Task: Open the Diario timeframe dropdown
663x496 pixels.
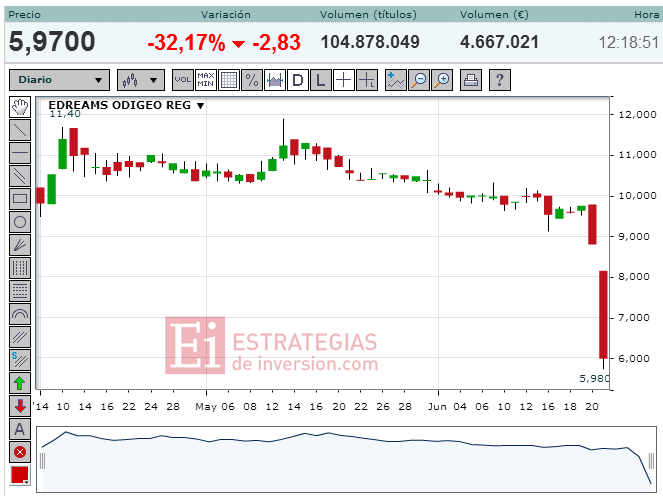Action: click(x=59, y=80)
